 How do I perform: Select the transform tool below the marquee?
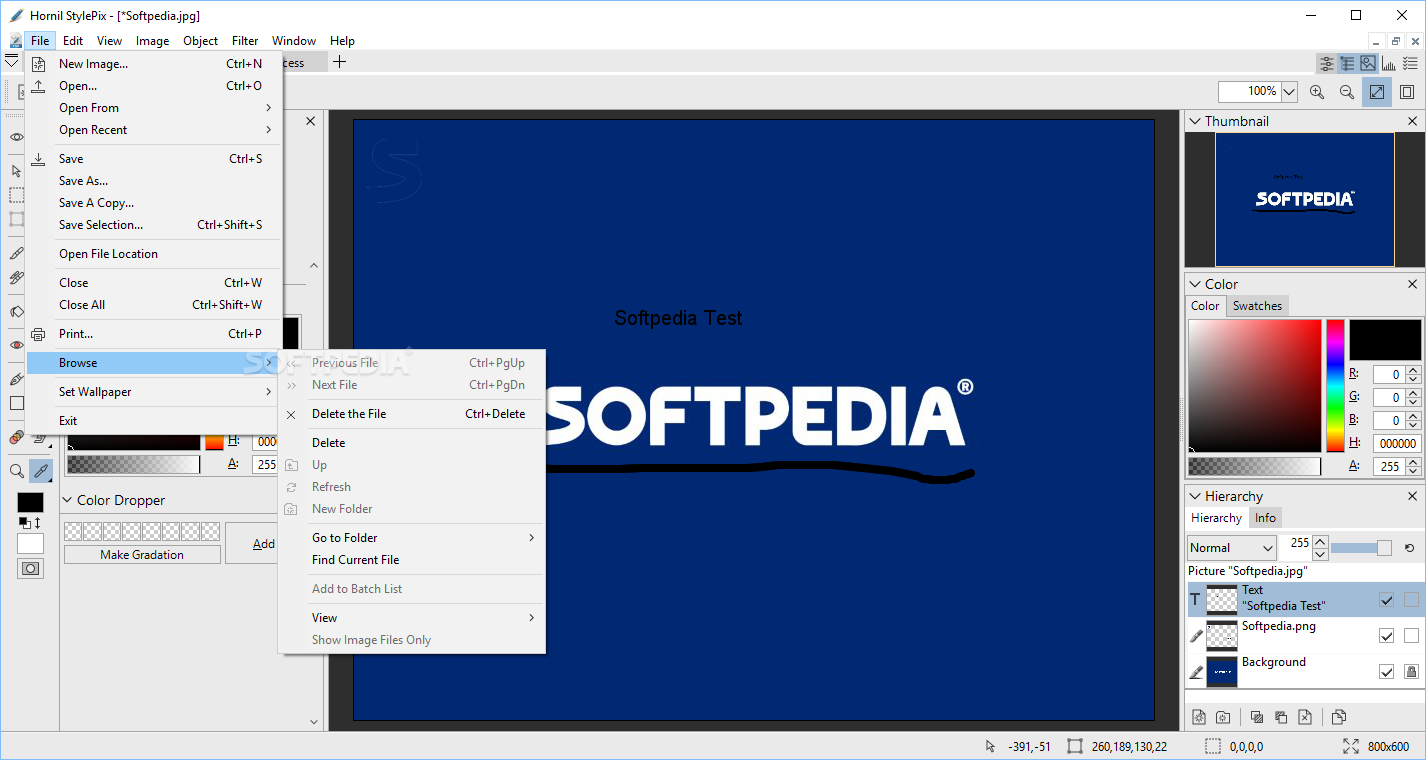[x=16, y=219]
